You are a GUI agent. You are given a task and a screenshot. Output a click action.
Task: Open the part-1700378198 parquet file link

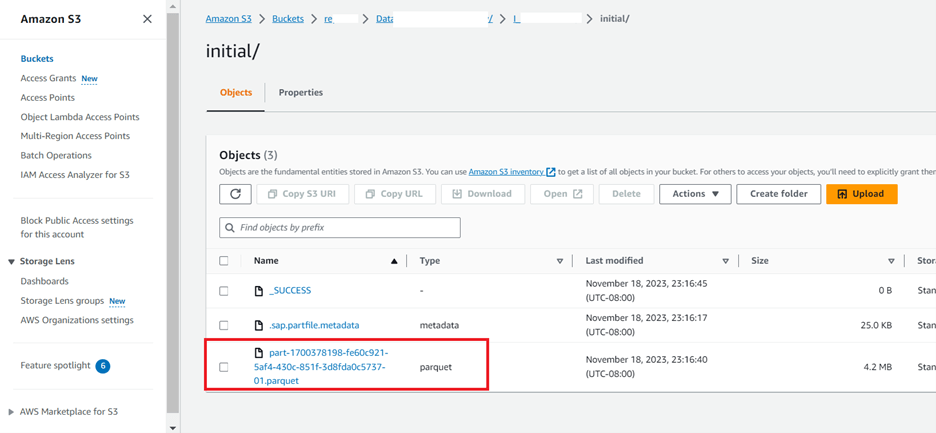(x=321, y=367)
